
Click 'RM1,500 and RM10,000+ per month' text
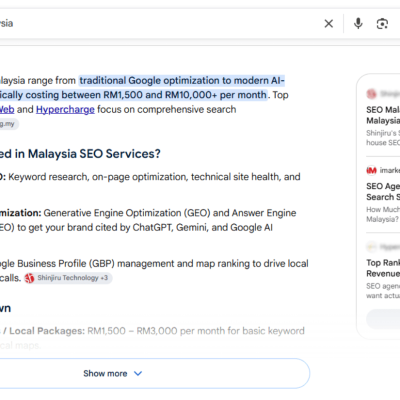(185, 95)
